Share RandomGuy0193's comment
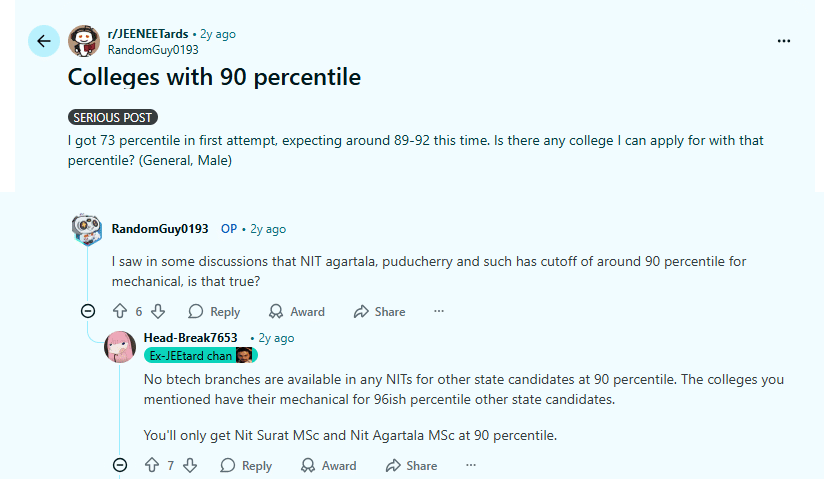The width and height of the screenshot is (828, 486). [379, 311]
